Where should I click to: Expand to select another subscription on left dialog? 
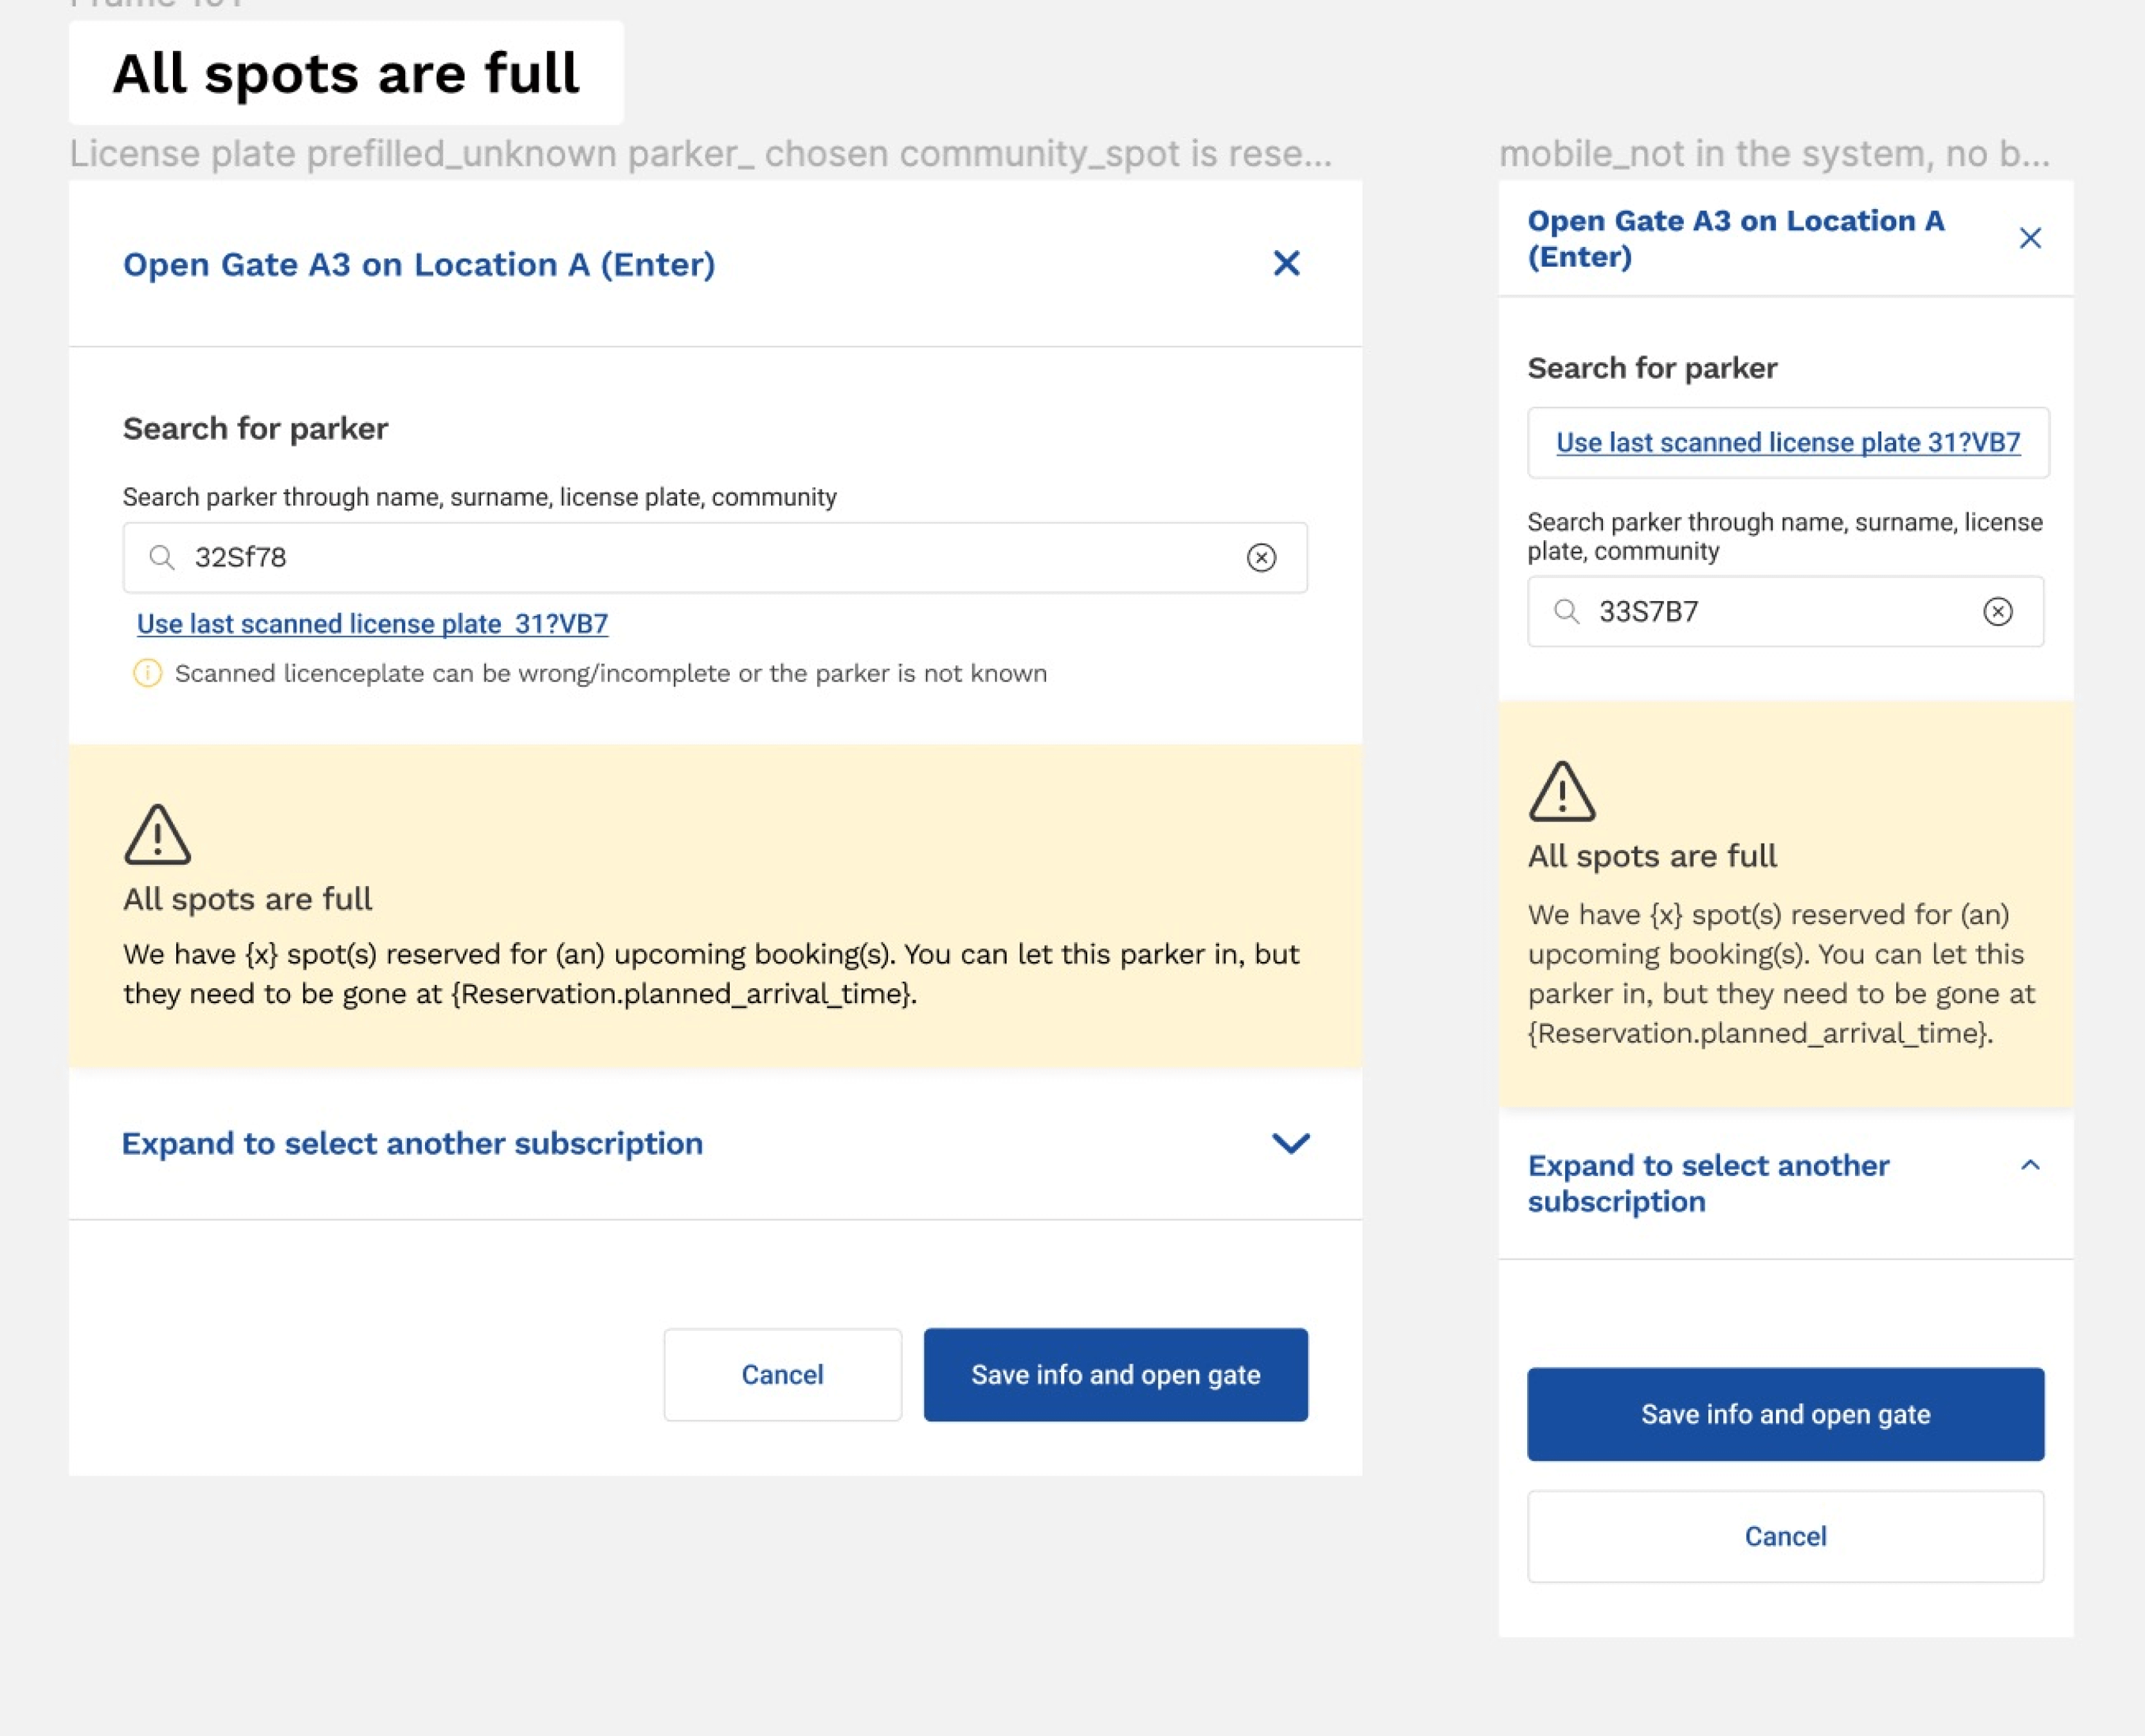pos(412,1144)
